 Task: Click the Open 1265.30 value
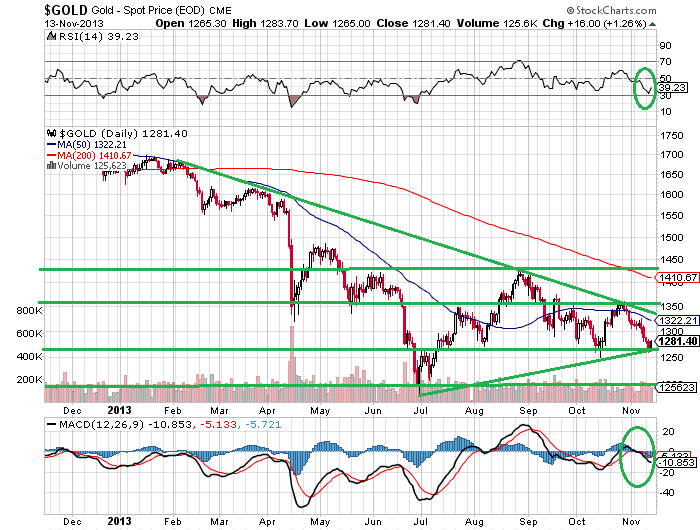(x=191, y=23)
